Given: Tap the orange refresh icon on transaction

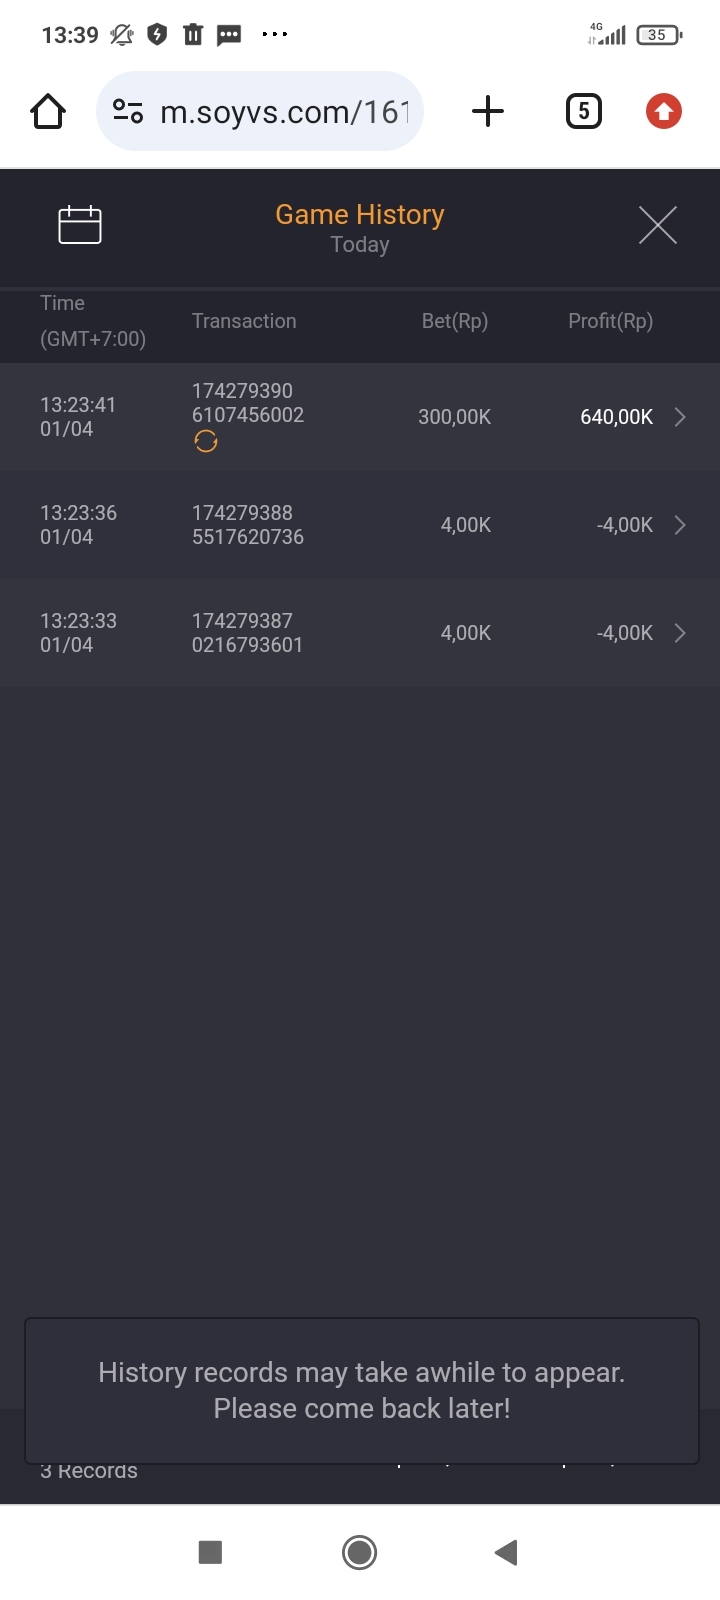Looking at the screenshot, I should [x=206, y=442].
